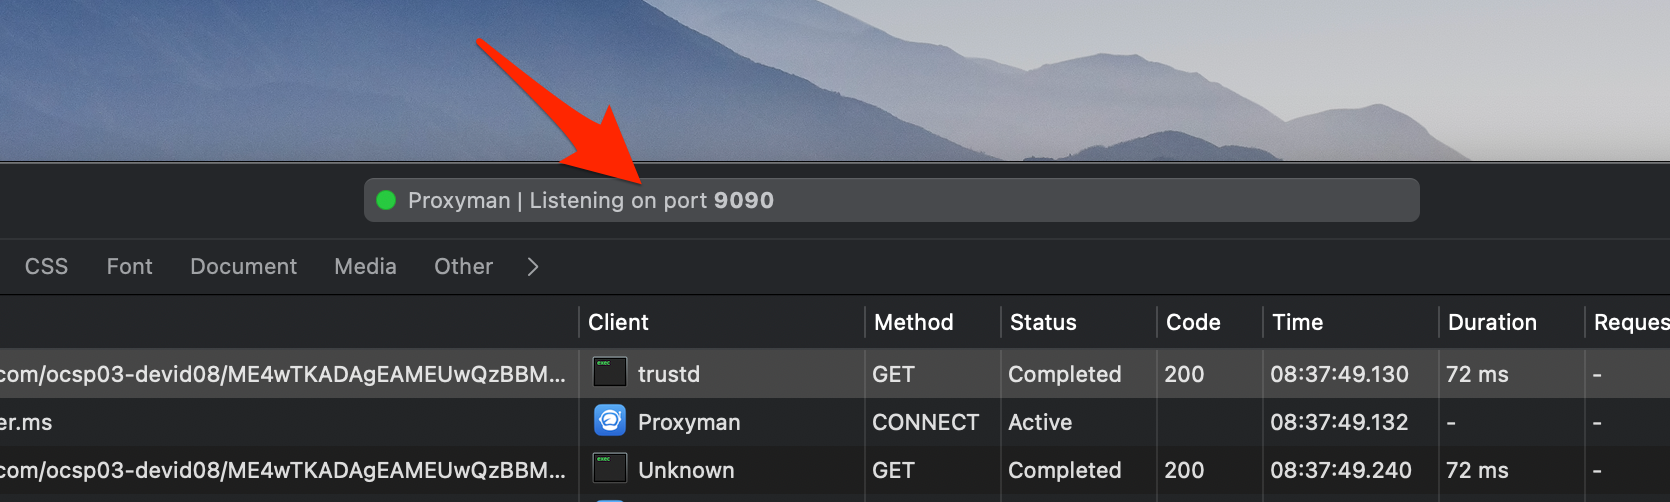Click the Proxyman listening on port 9090 bar
This screenshot has height=502, width=1670.
tap(891, 200)
